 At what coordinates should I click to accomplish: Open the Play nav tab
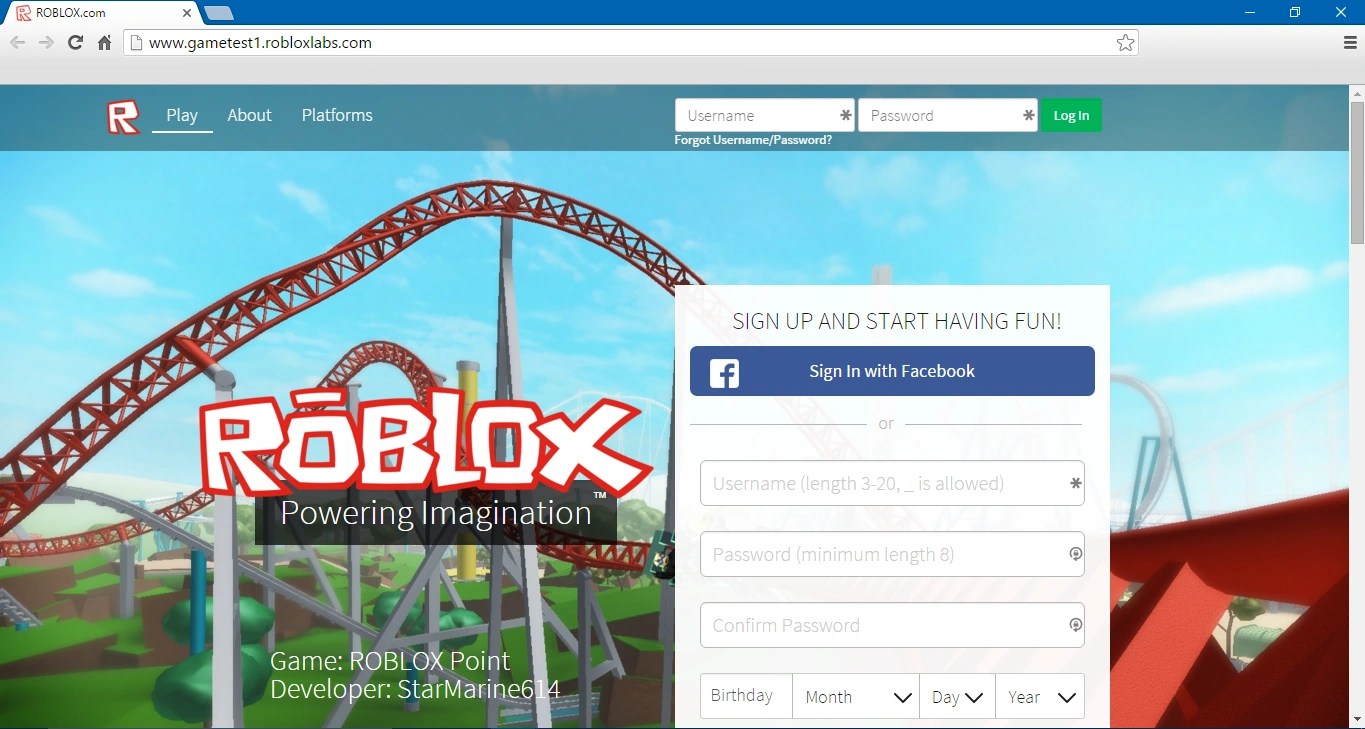pyautogui.click(x=182, y=115)
